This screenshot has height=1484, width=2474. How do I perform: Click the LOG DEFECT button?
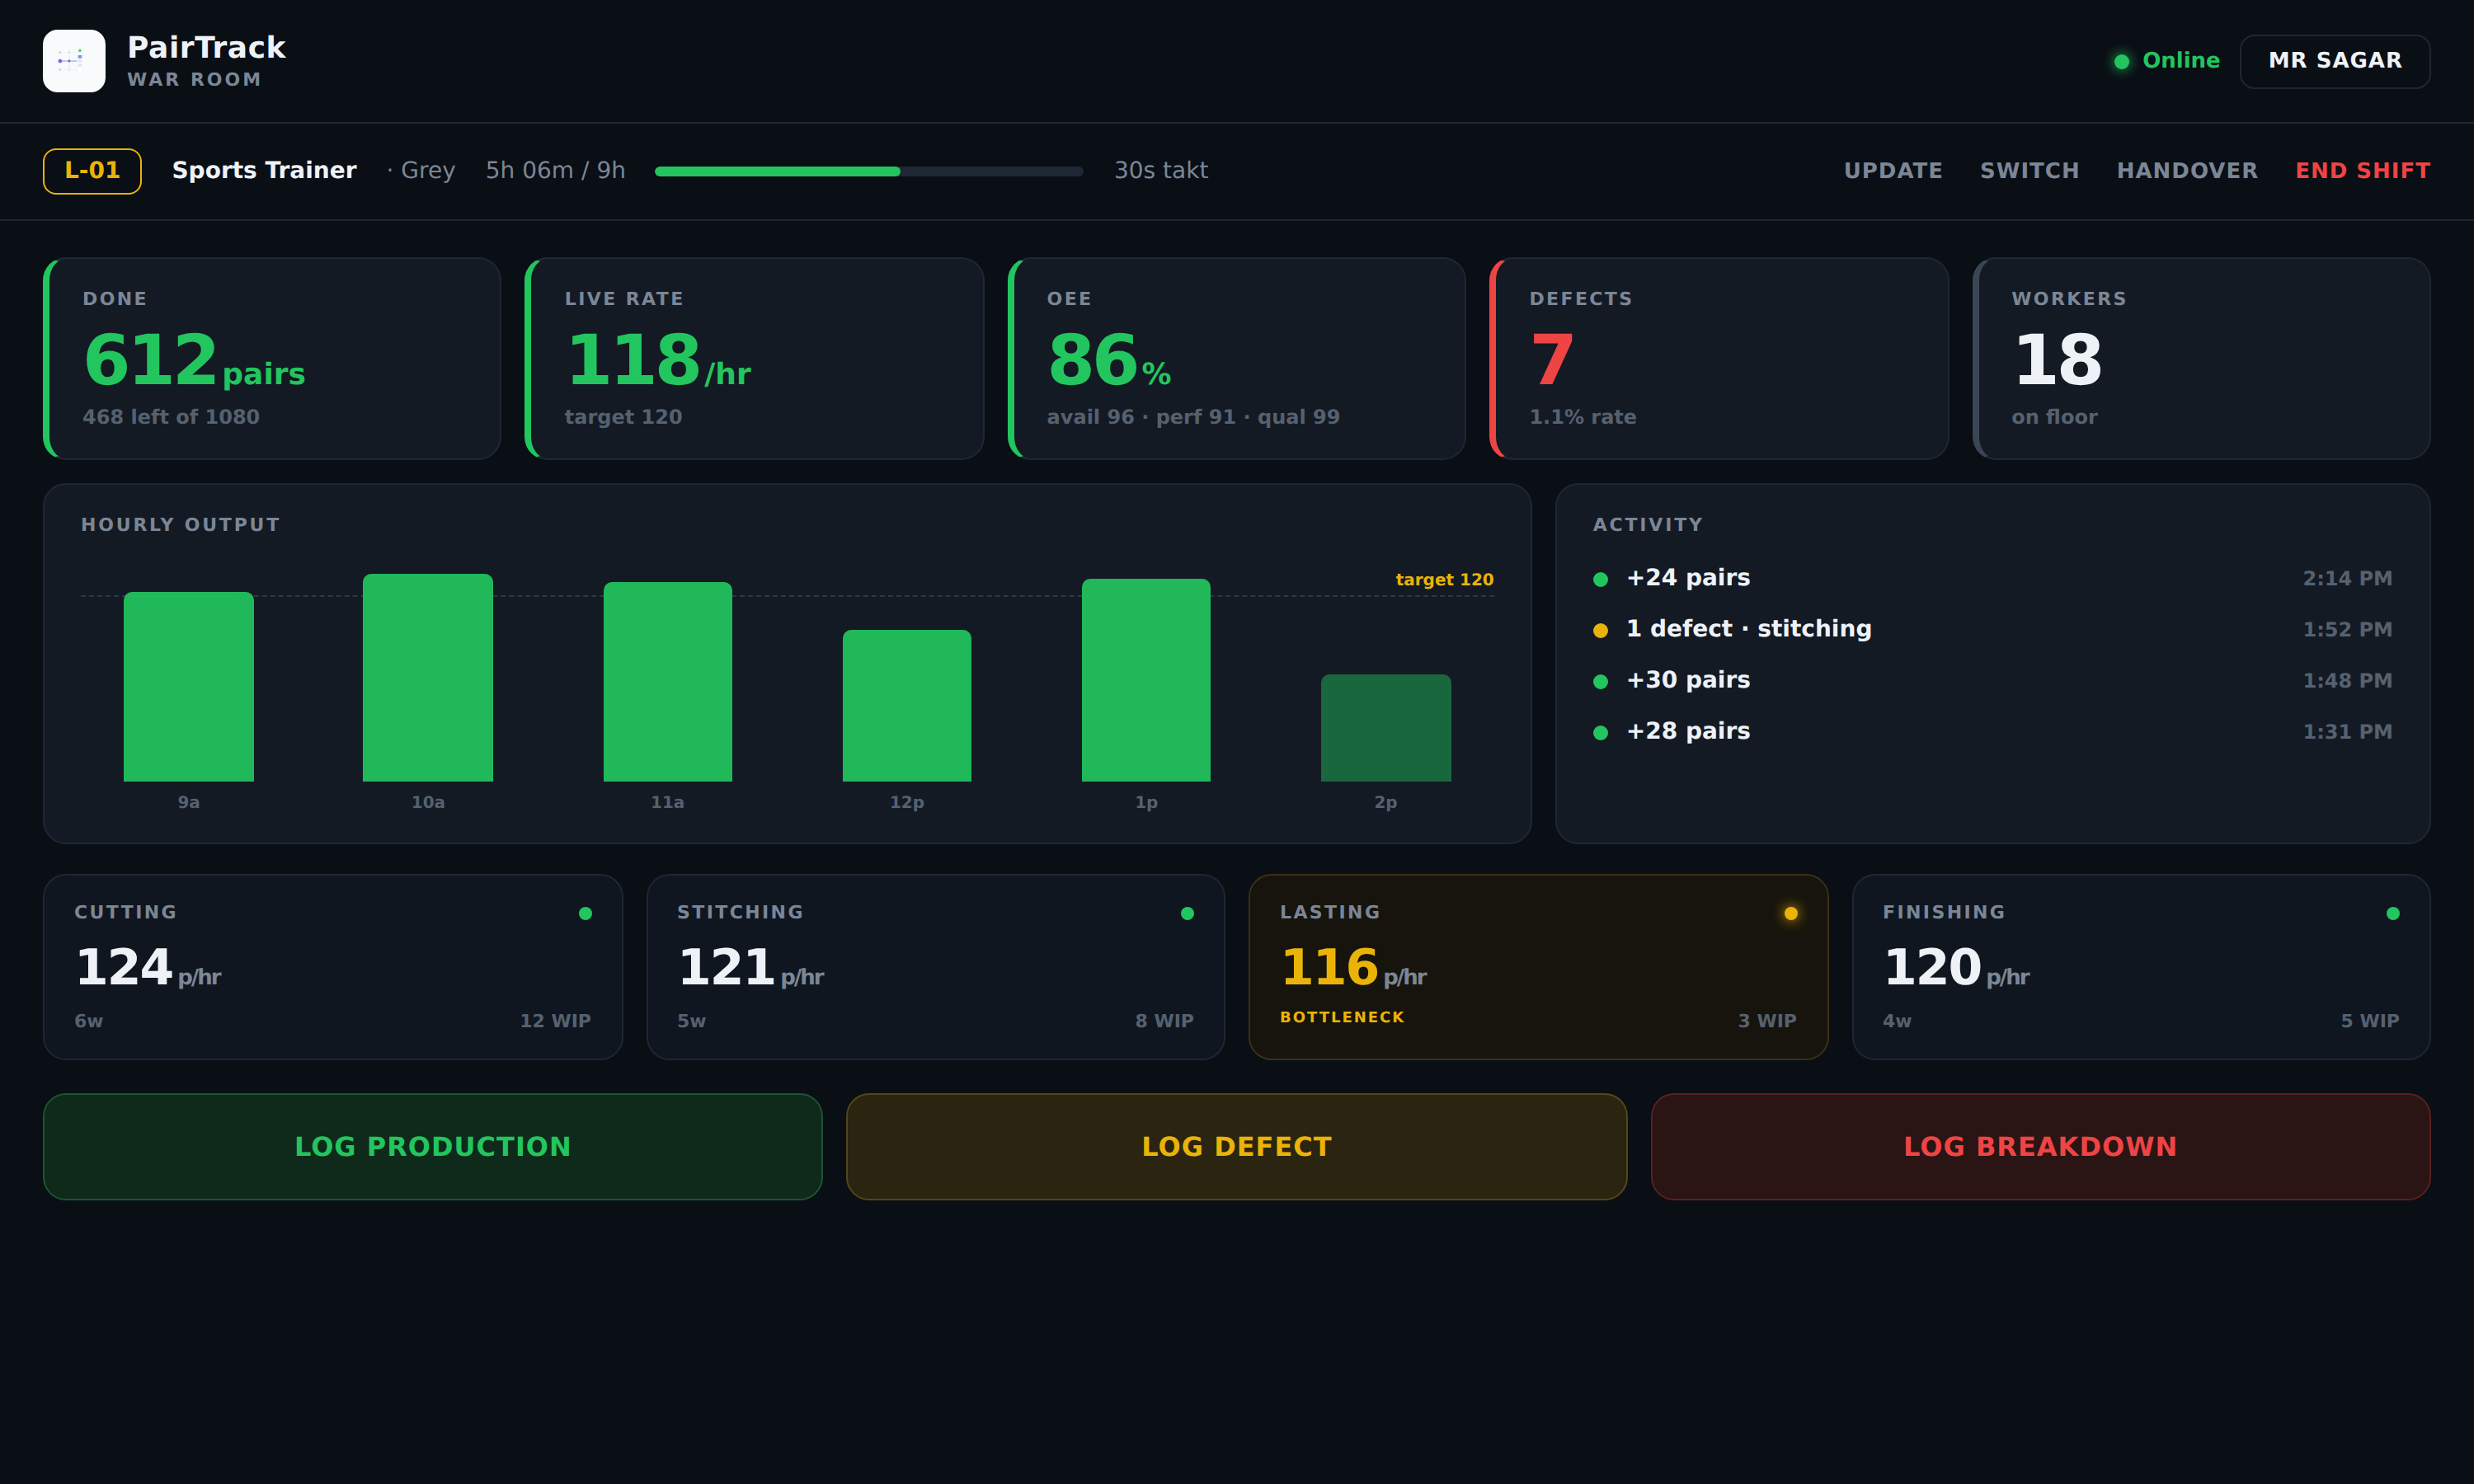click(1236, 1146)
